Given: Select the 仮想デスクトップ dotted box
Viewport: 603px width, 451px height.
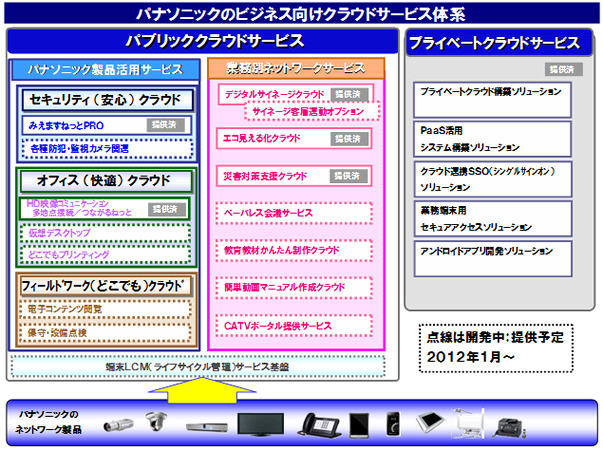Looking at the screenshot, I should click(105, 233).
